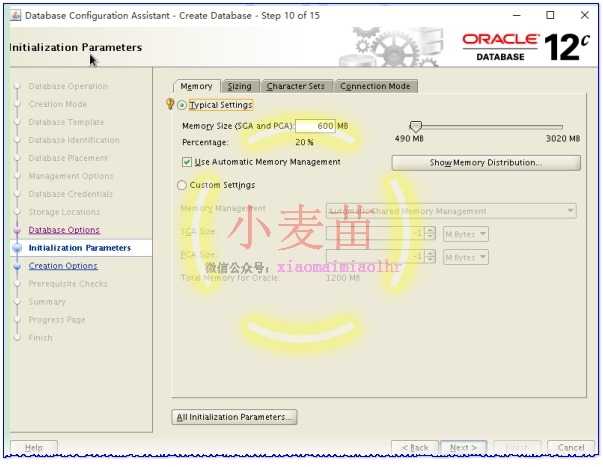Click the Next button
This screenshot has height=467, width=603.
463,447
